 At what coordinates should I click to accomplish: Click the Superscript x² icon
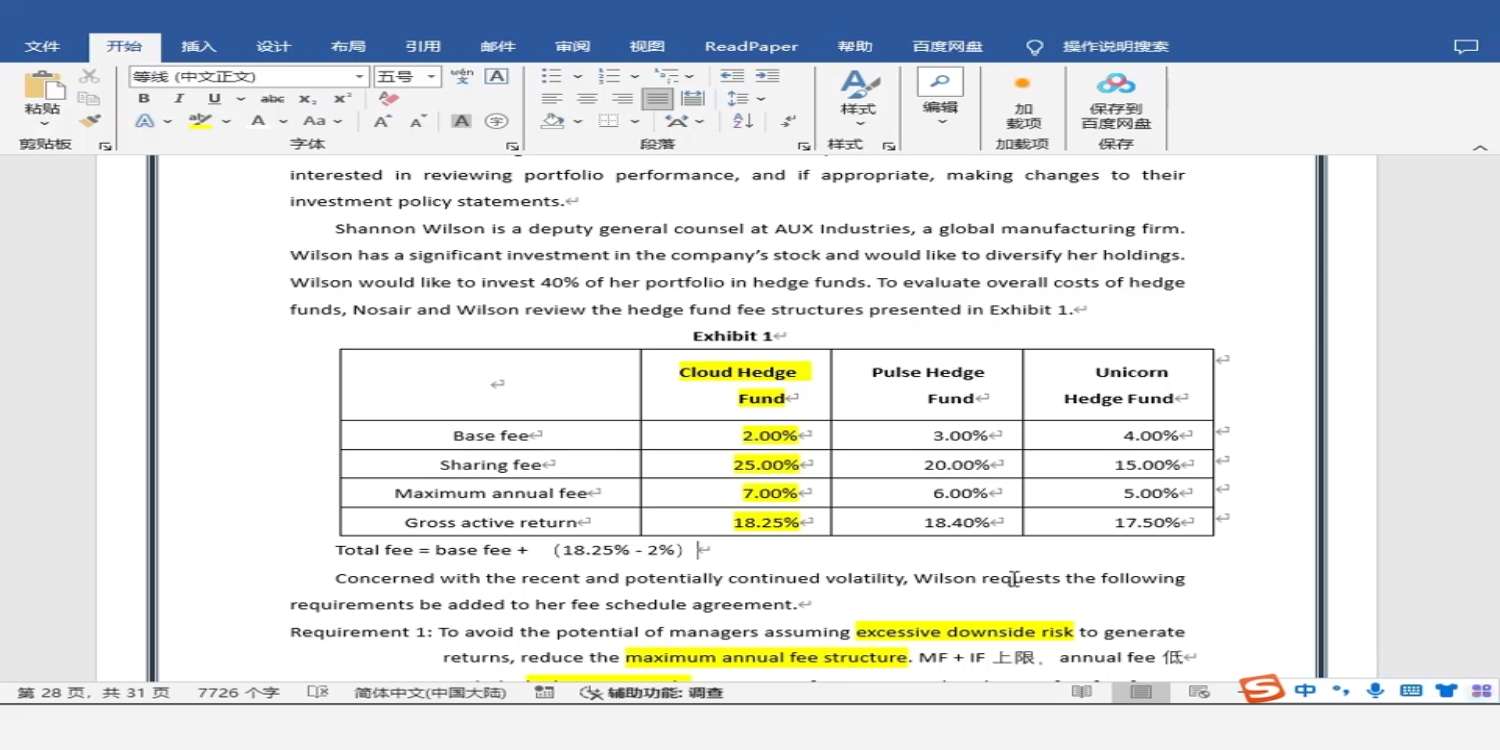coord(342,98)
